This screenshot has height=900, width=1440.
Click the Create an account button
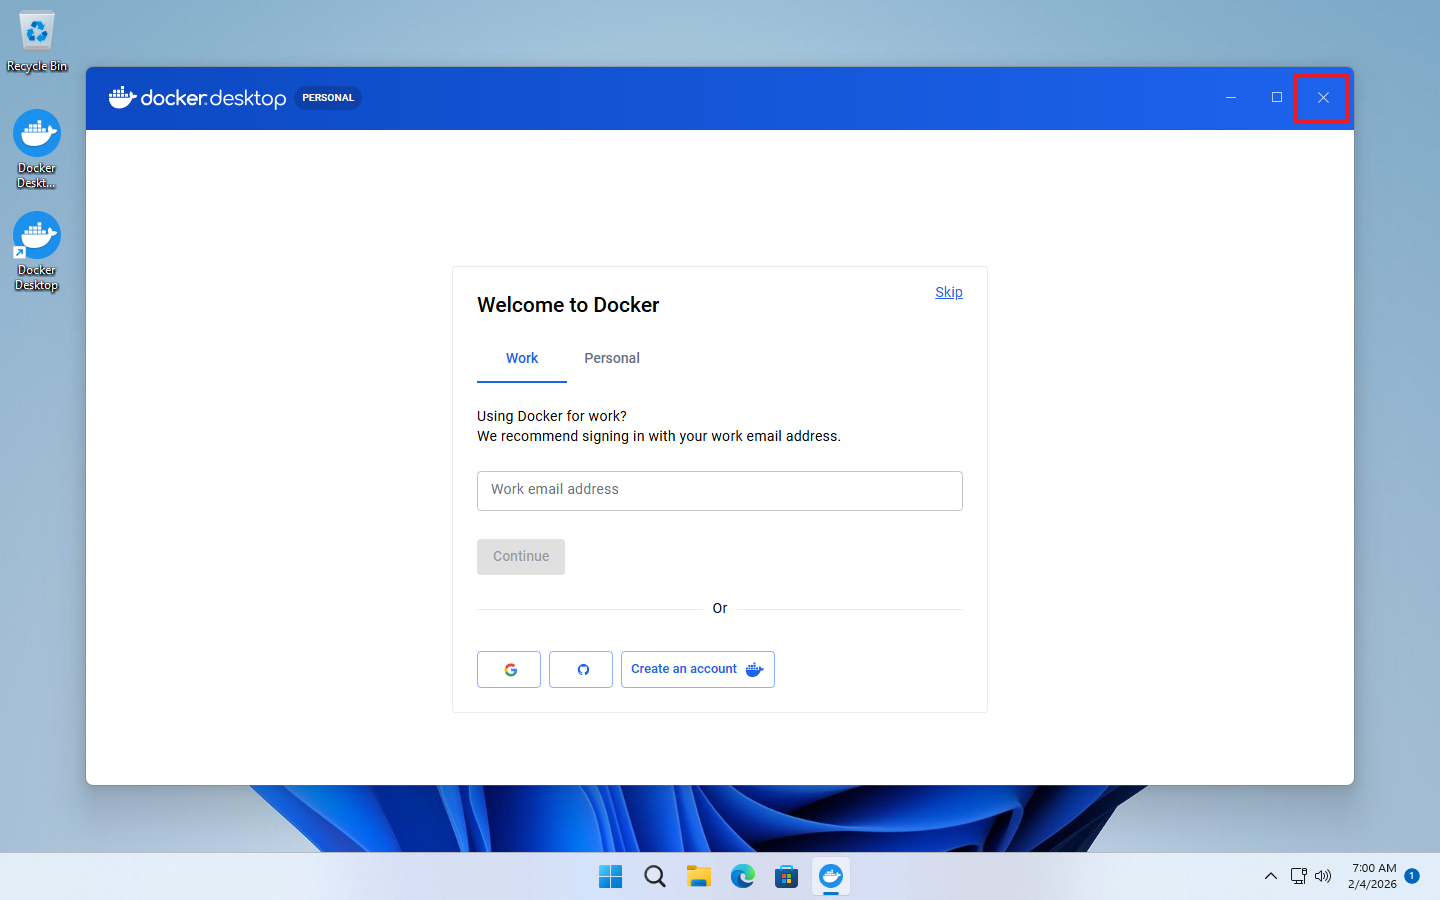(x=697, y=670)
